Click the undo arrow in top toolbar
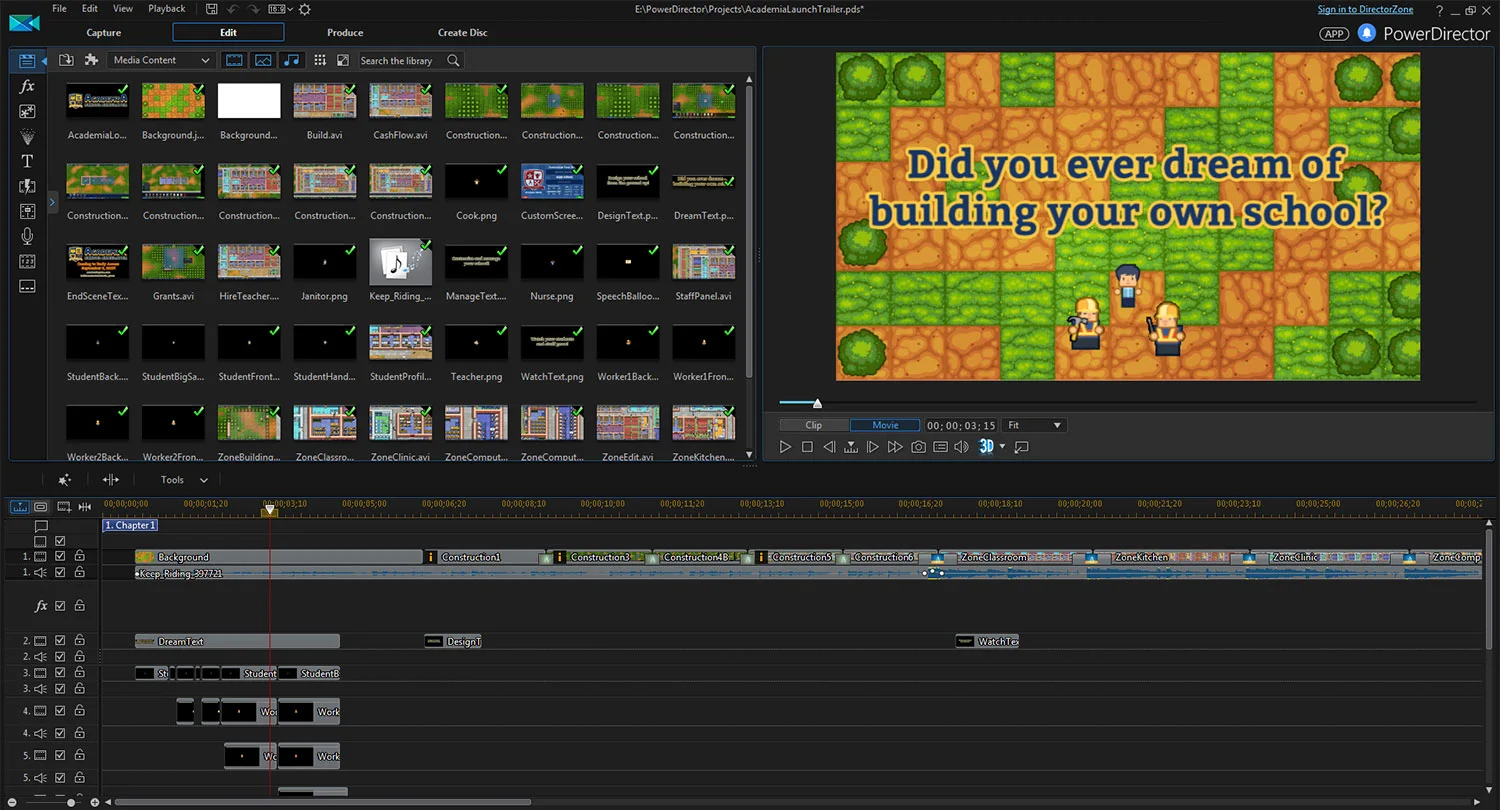1500x810 pixels. [x=235, y=9]
